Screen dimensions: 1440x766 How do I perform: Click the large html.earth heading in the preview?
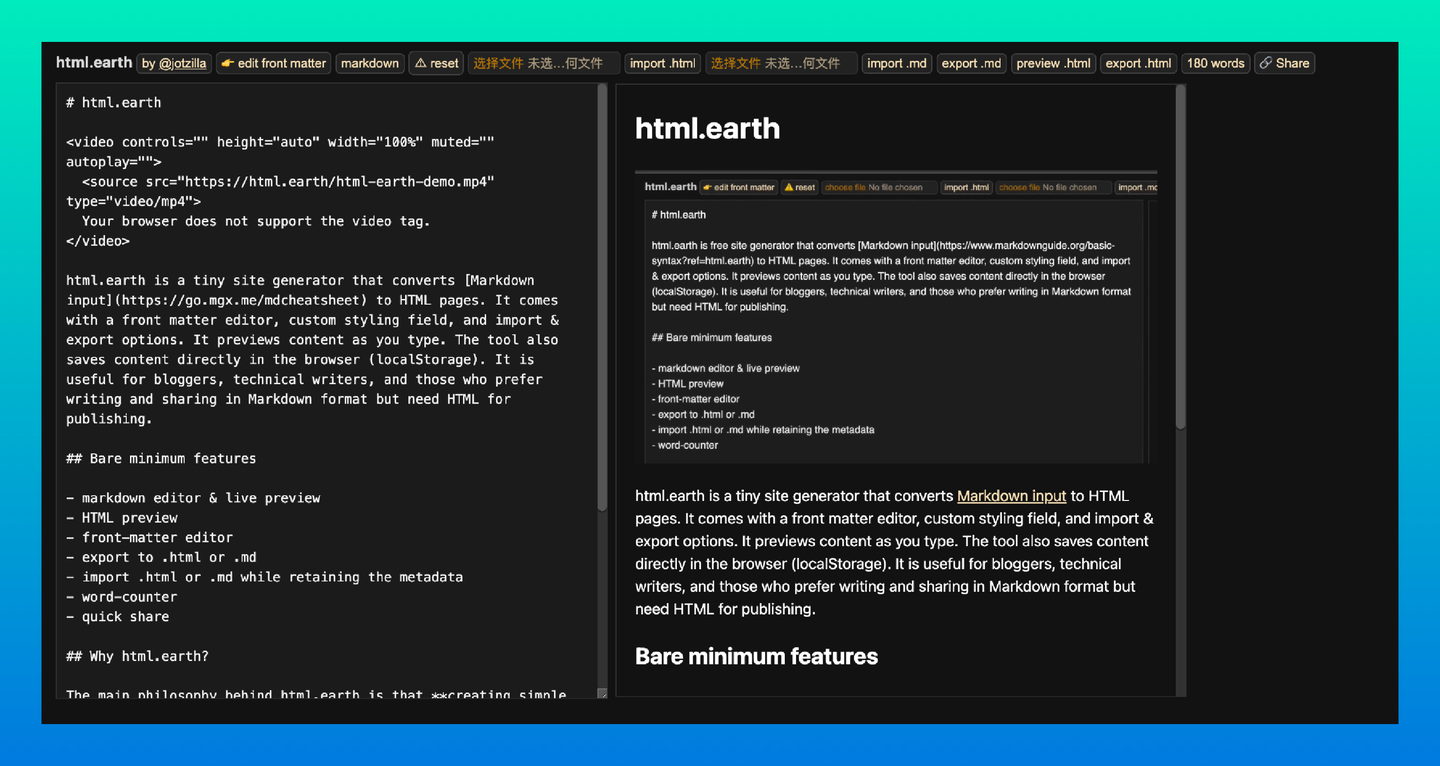pos(708,128)
